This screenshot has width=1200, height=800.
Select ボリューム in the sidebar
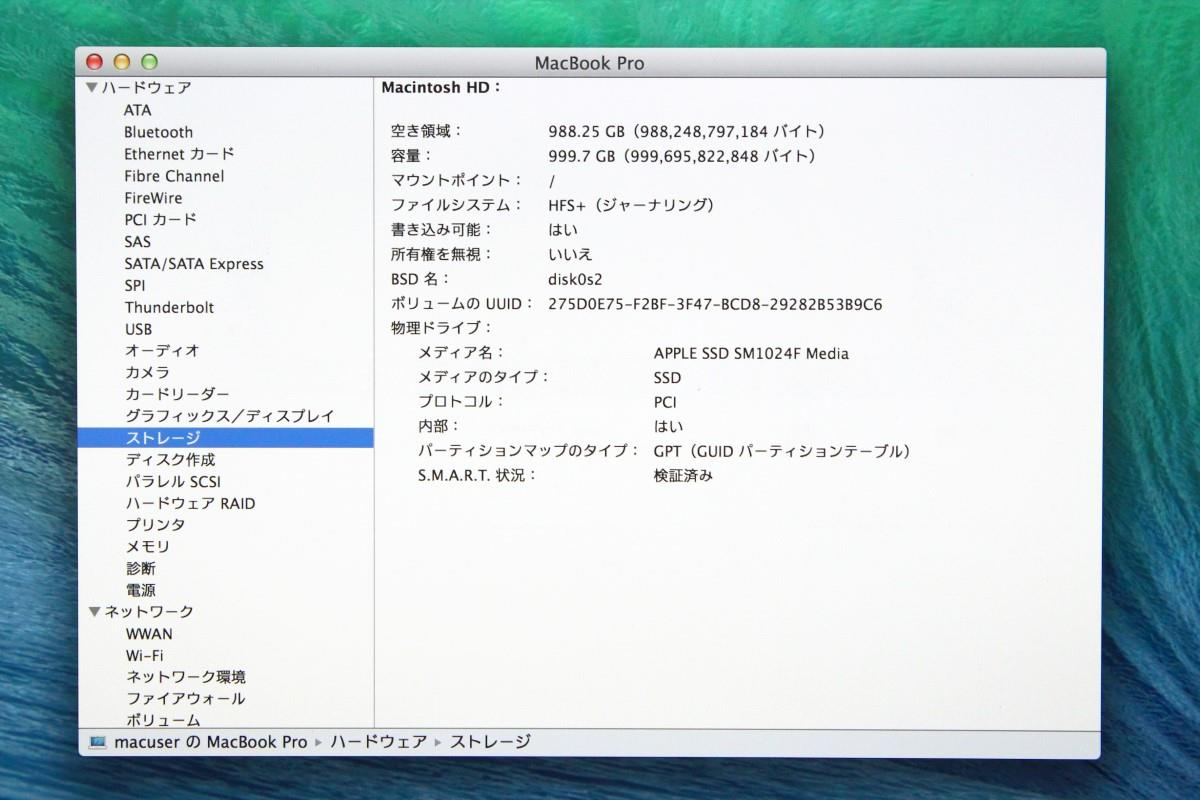(x=163, y=720)
